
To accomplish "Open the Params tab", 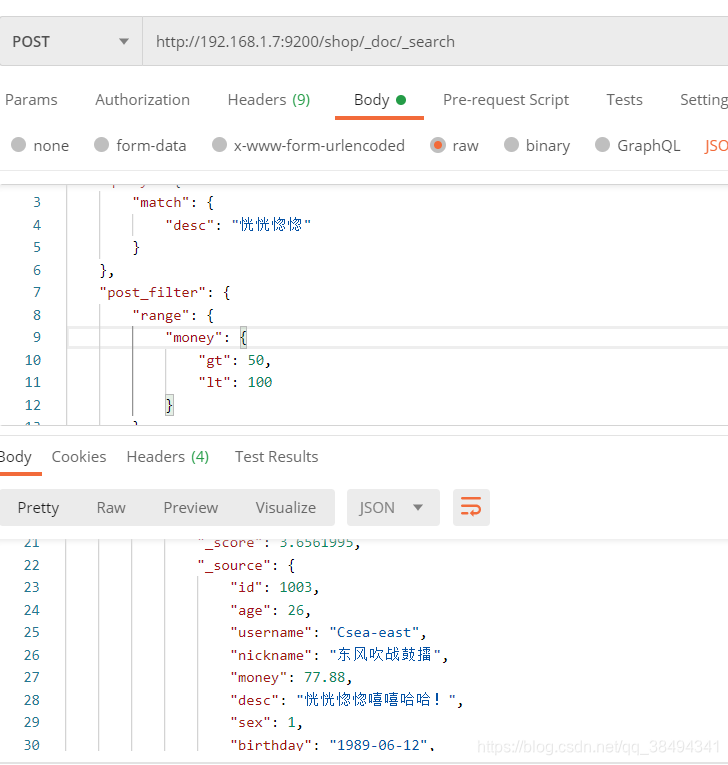I will [x=31, y=100].
